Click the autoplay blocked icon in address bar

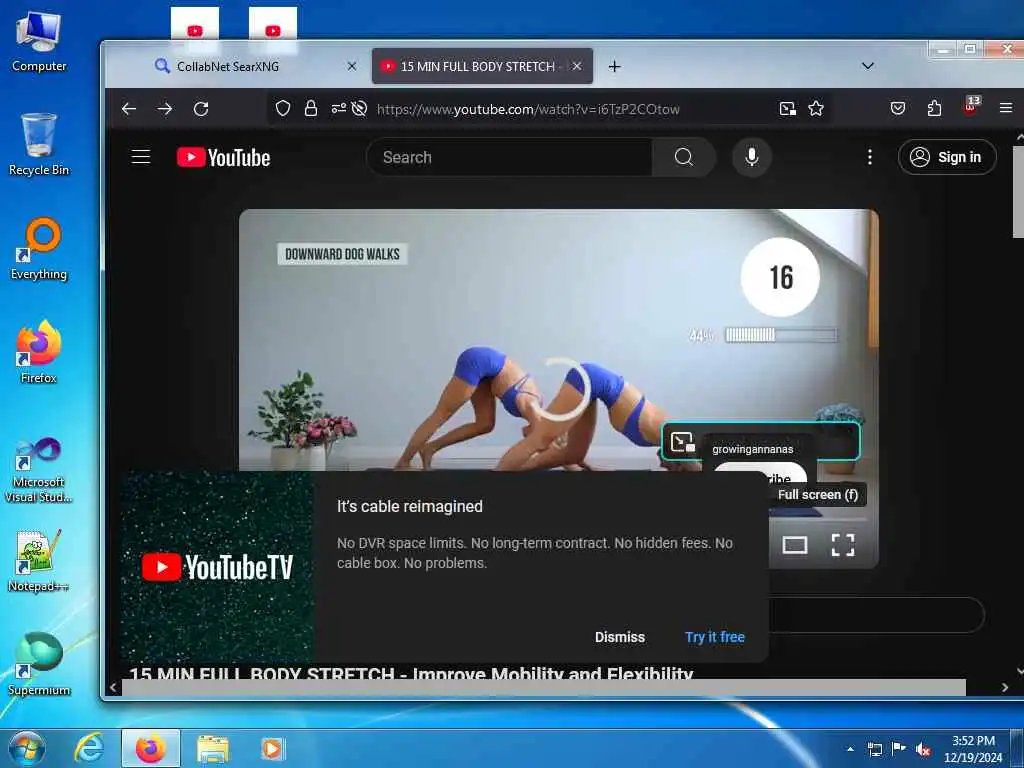click(359, 108)
